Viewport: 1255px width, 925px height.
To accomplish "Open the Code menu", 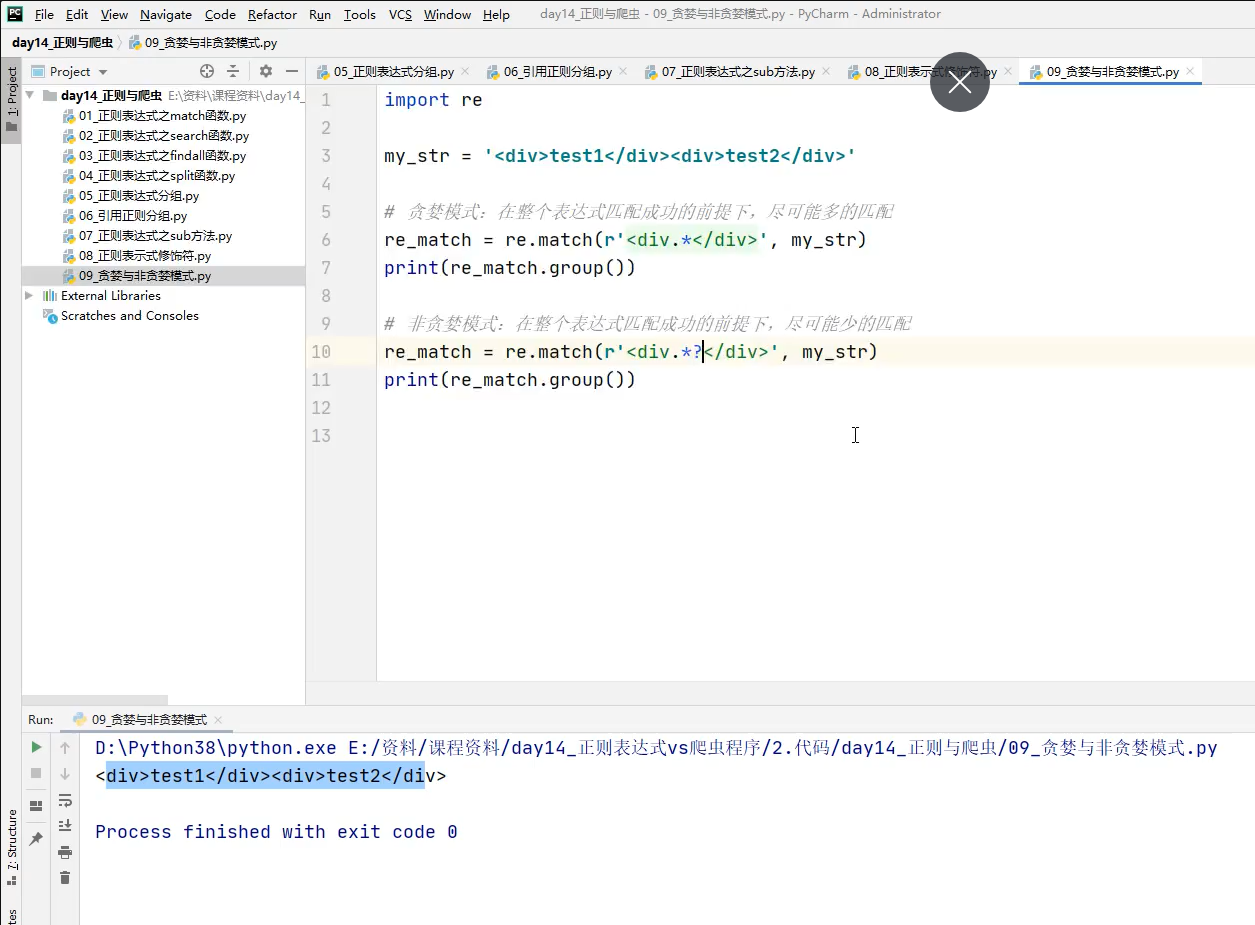I will pyautogui.click(x=220, y=14).
